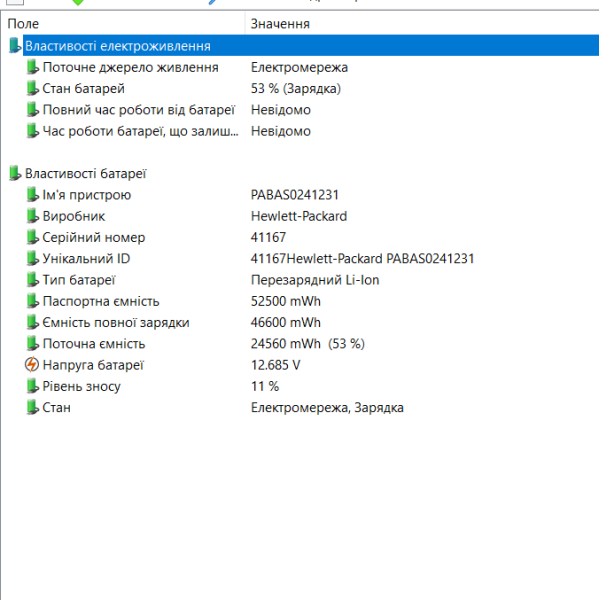This screenshot has height=600, width=600.
Task: Click the 24560 mWh (53 %) value
Action: tap(308, 344)
